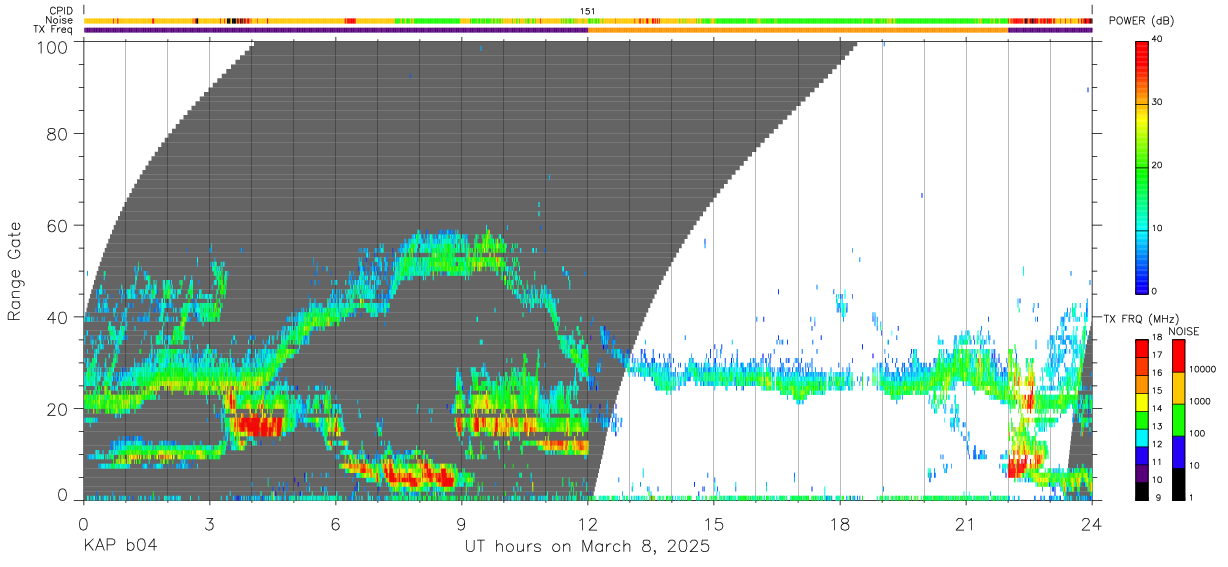Click the NOISE scale value '1'

[x=1192, y=497]
